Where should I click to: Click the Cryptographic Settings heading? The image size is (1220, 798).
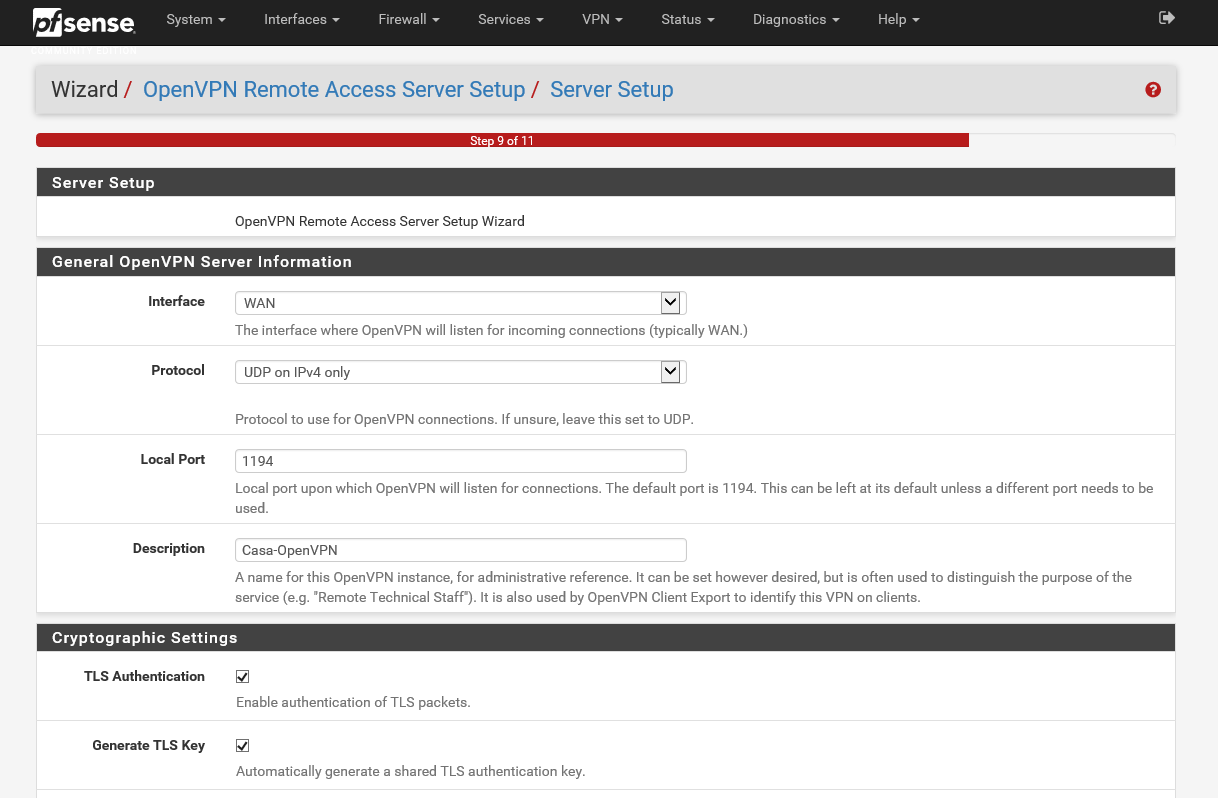coord(606,638)
